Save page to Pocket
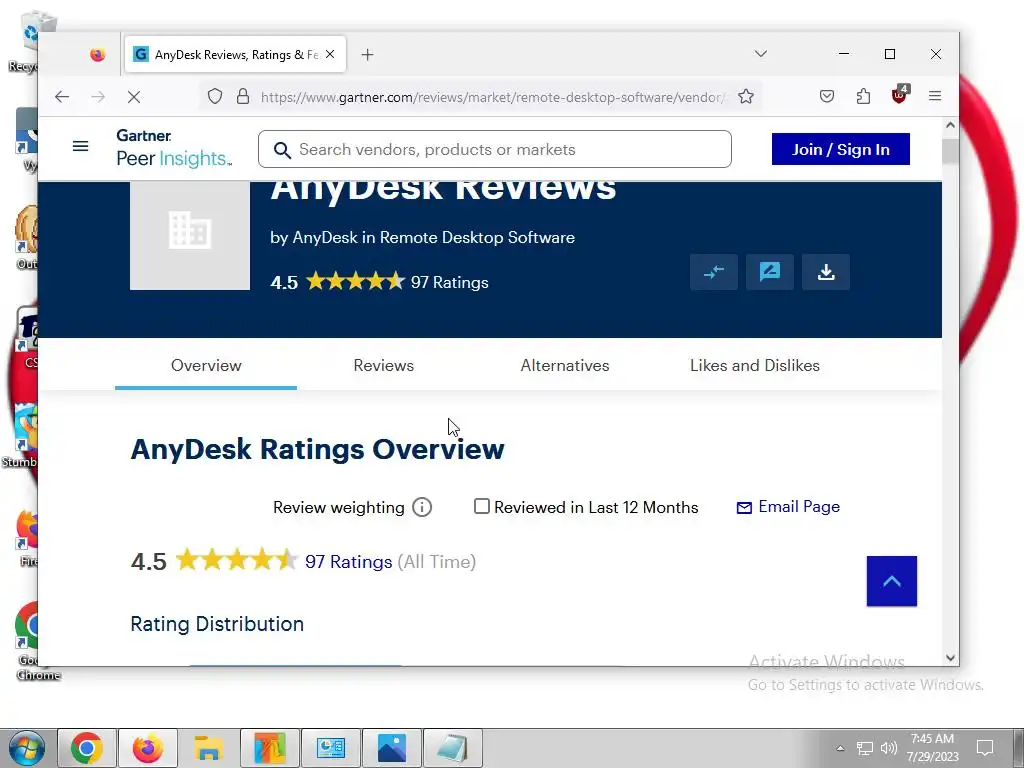Viewport: 1024px width, 768px height. tap(827, 97)
